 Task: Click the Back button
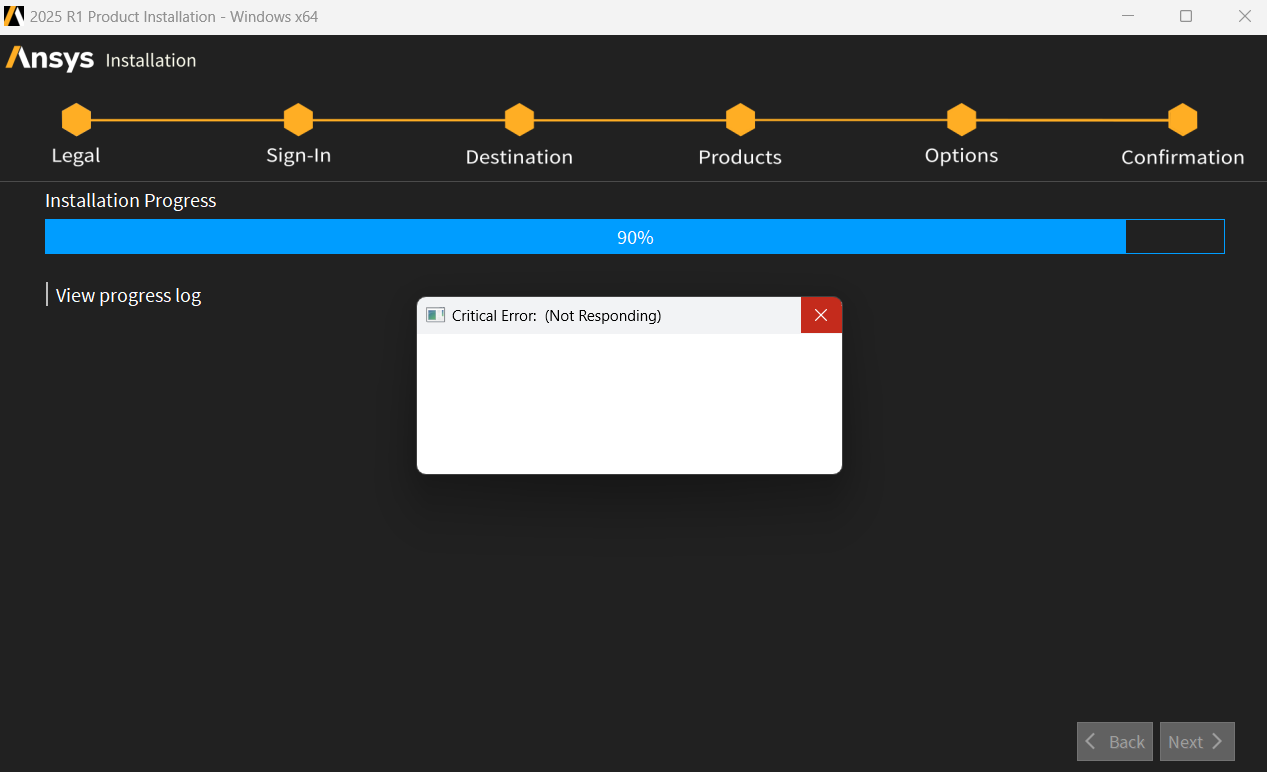(x=1115, y=741)
